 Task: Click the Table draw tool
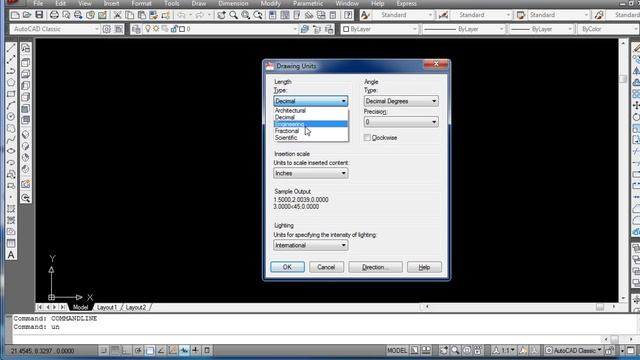tap(11, 243)
